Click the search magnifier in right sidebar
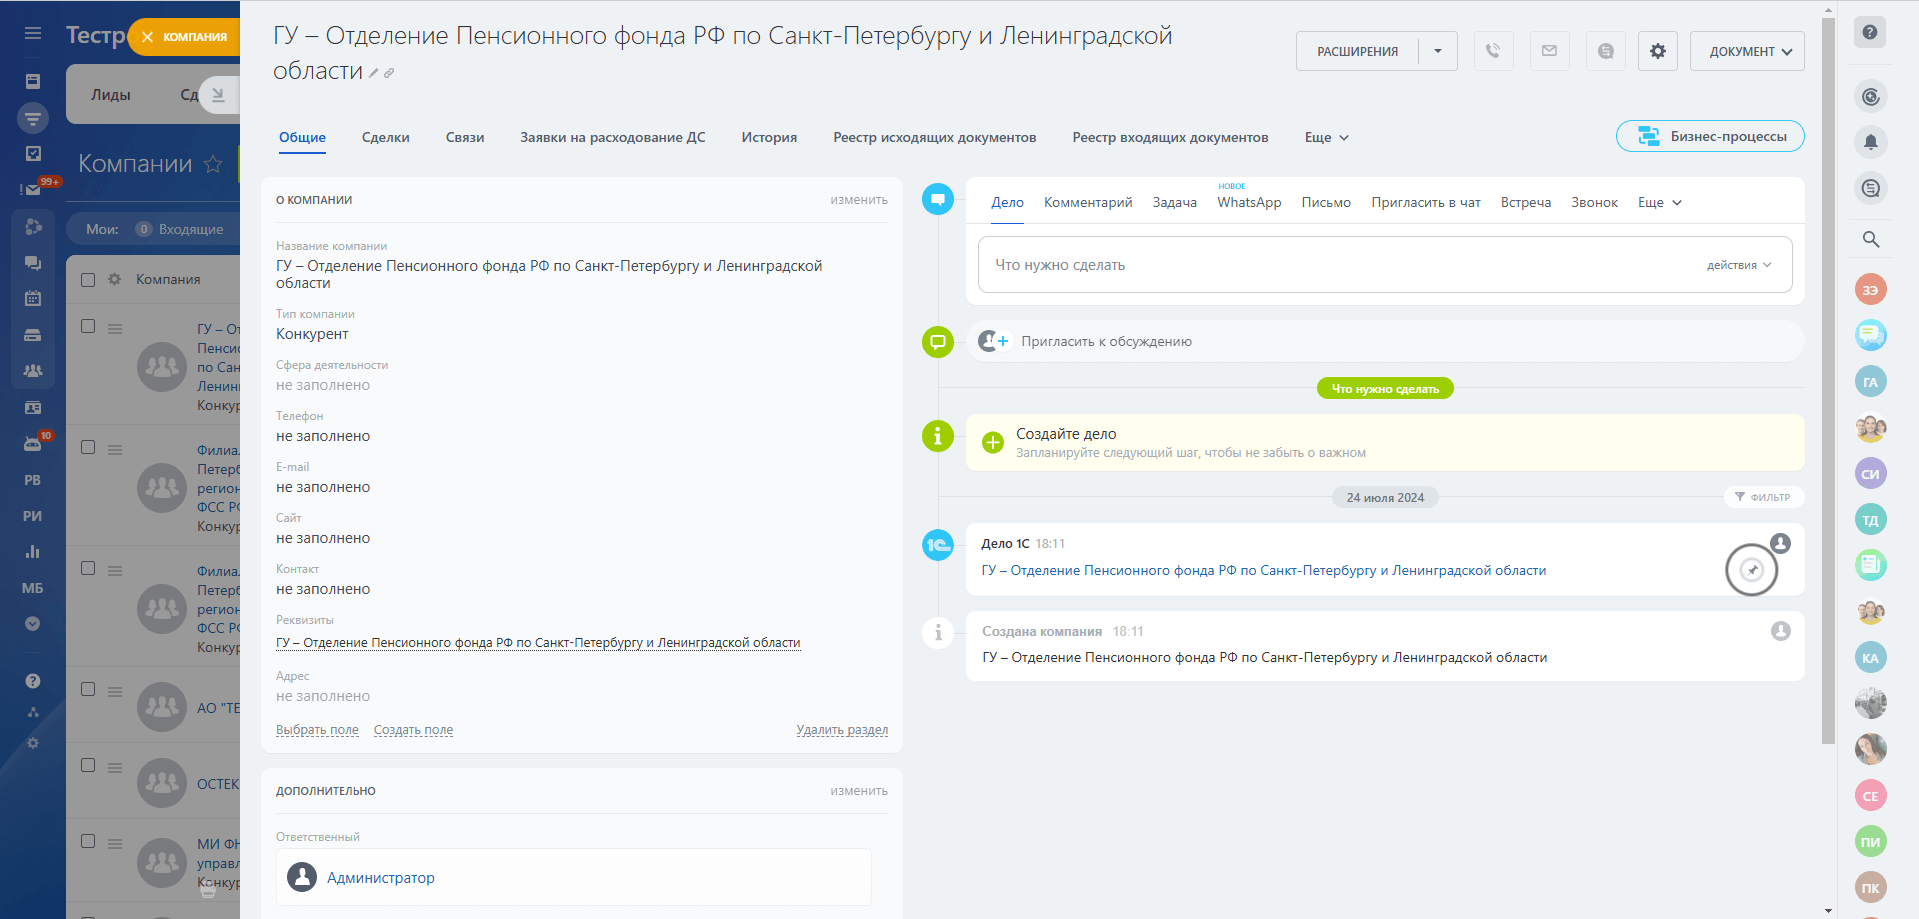The width and height of the screenshot is (1919, 919). pyautogui.click(x=1870, y=240)
